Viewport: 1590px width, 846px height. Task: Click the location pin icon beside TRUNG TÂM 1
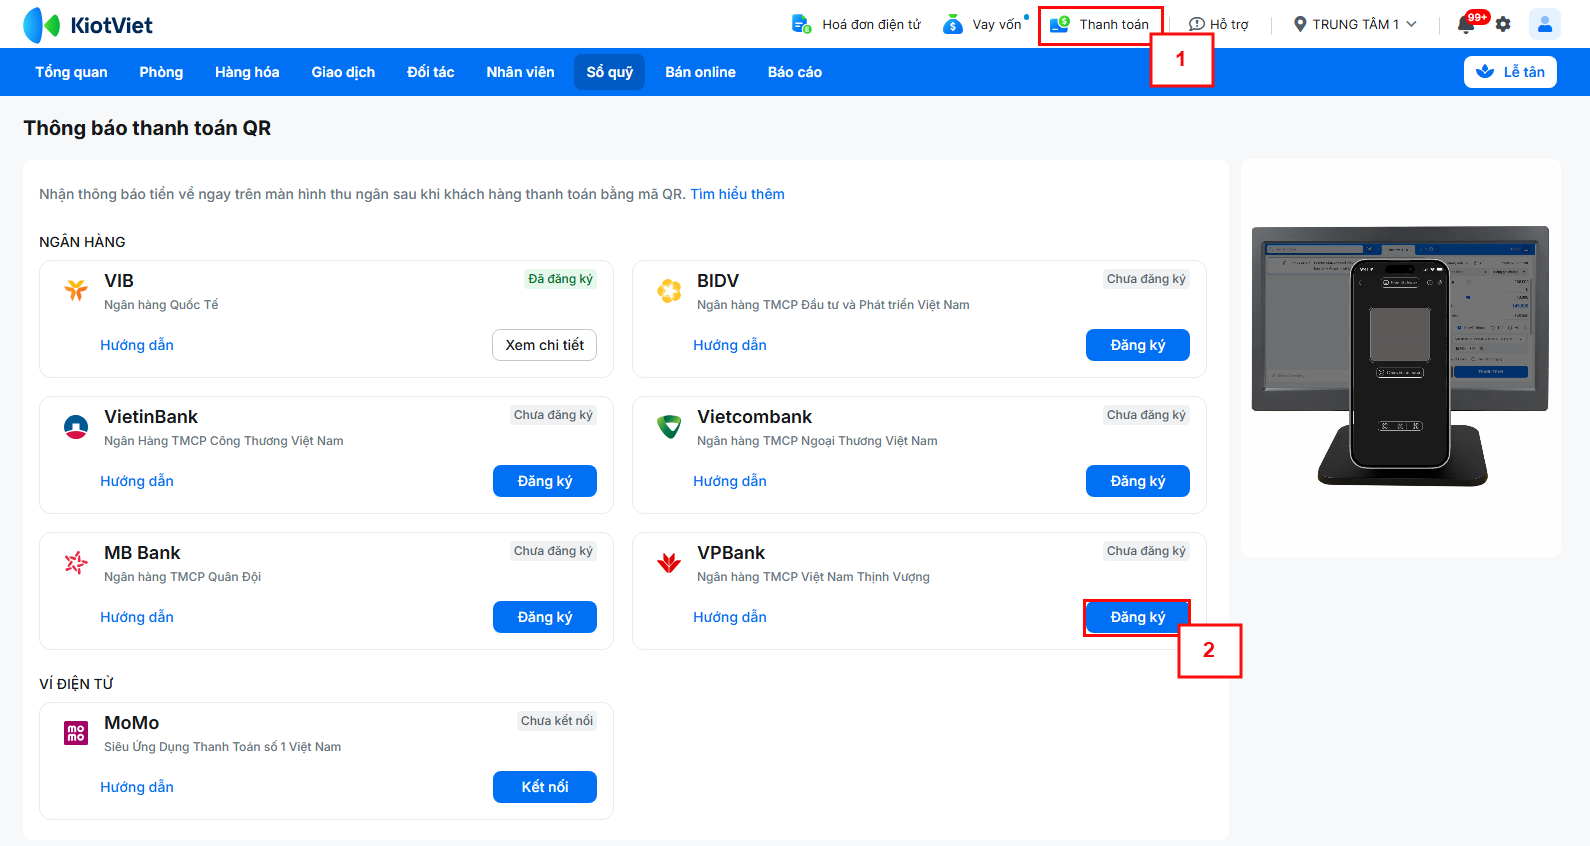pos(1300,24)
